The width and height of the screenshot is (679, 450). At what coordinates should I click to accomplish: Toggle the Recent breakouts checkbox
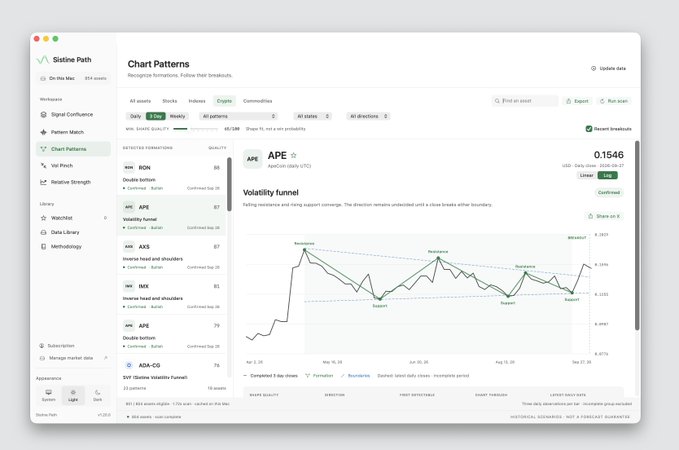[x=588, y=129]
